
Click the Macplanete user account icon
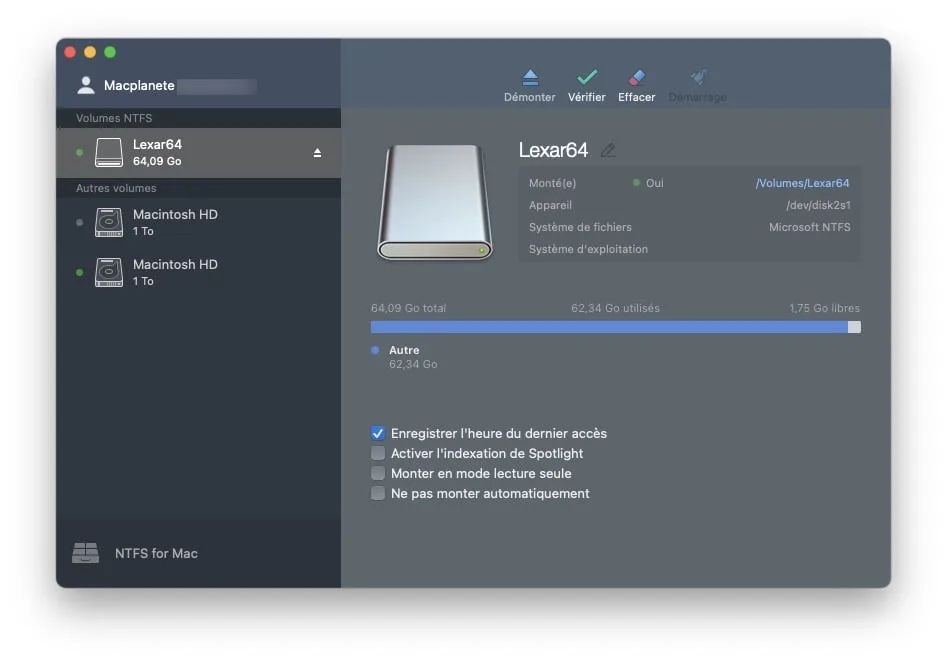[x=85, y=84]
